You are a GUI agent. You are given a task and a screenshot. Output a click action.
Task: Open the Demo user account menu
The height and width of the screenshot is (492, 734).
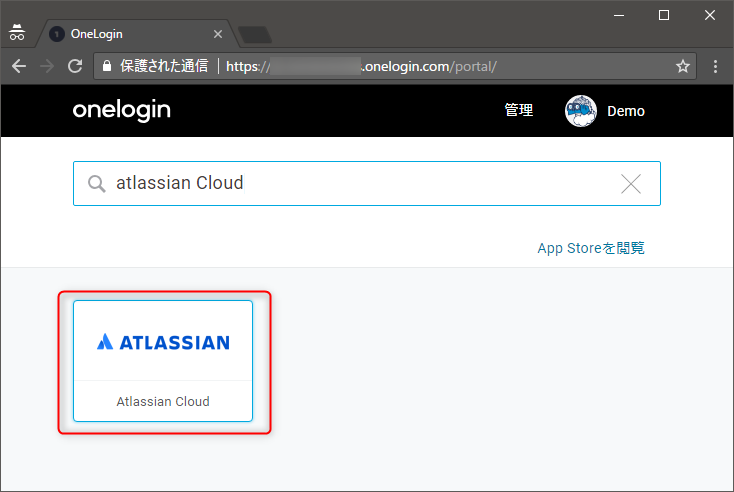click(625, 111)
